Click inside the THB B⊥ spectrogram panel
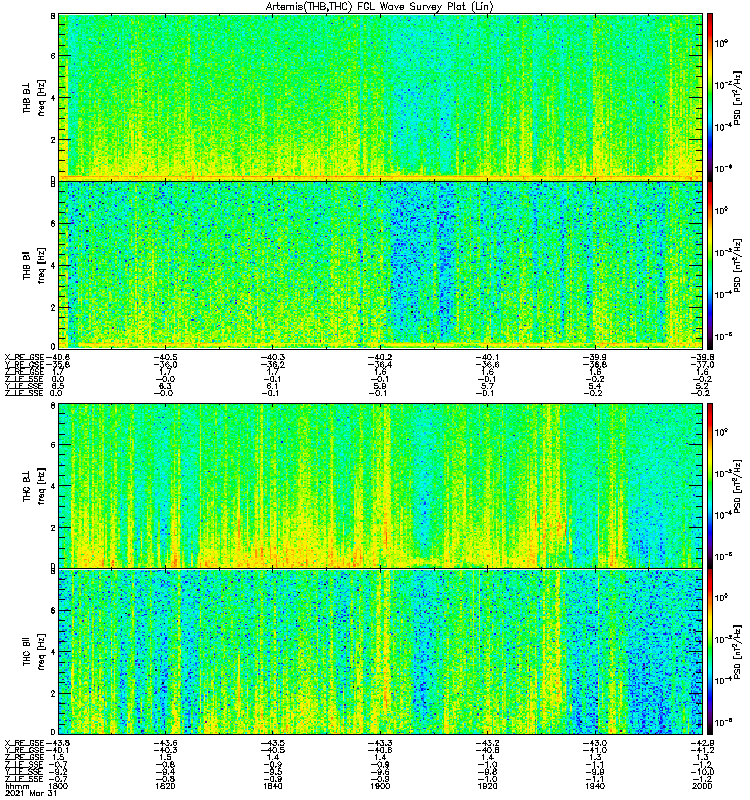This screenshot has width=750, height=800. [x=381, y=97]
